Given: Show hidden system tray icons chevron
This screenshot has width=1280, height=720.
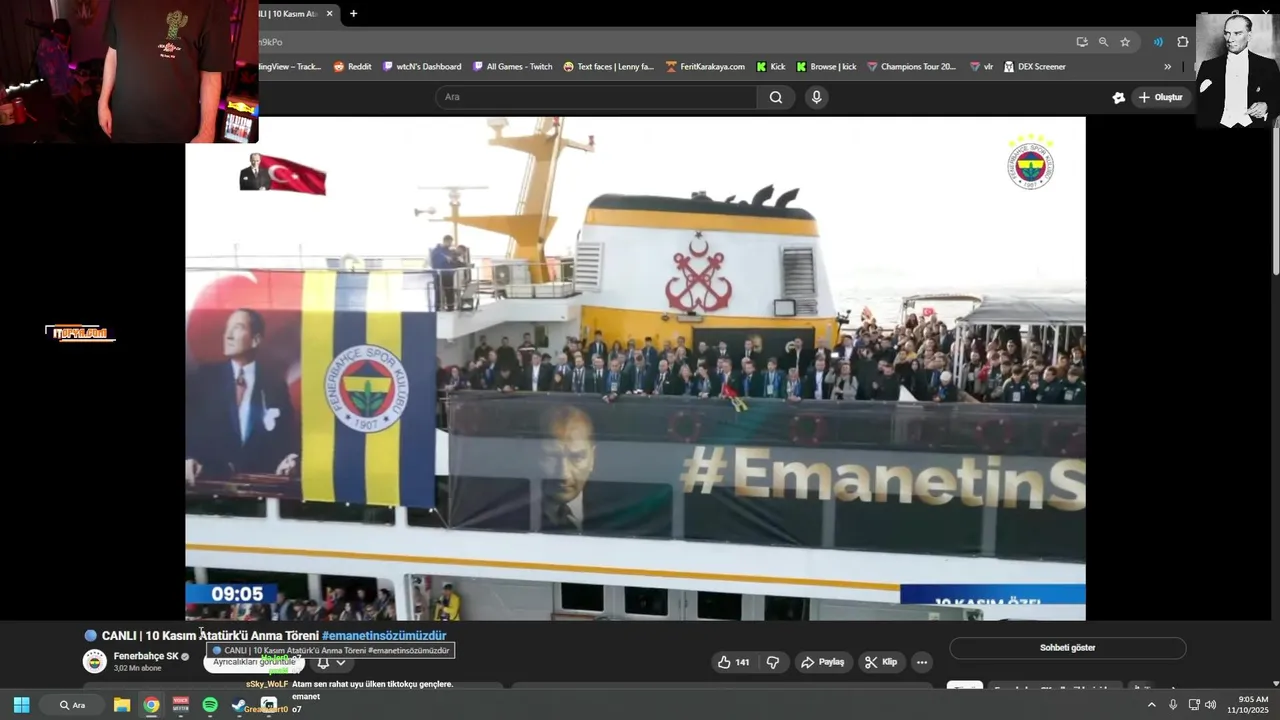Looking at the screenshot, I should tap(1151, 705).
